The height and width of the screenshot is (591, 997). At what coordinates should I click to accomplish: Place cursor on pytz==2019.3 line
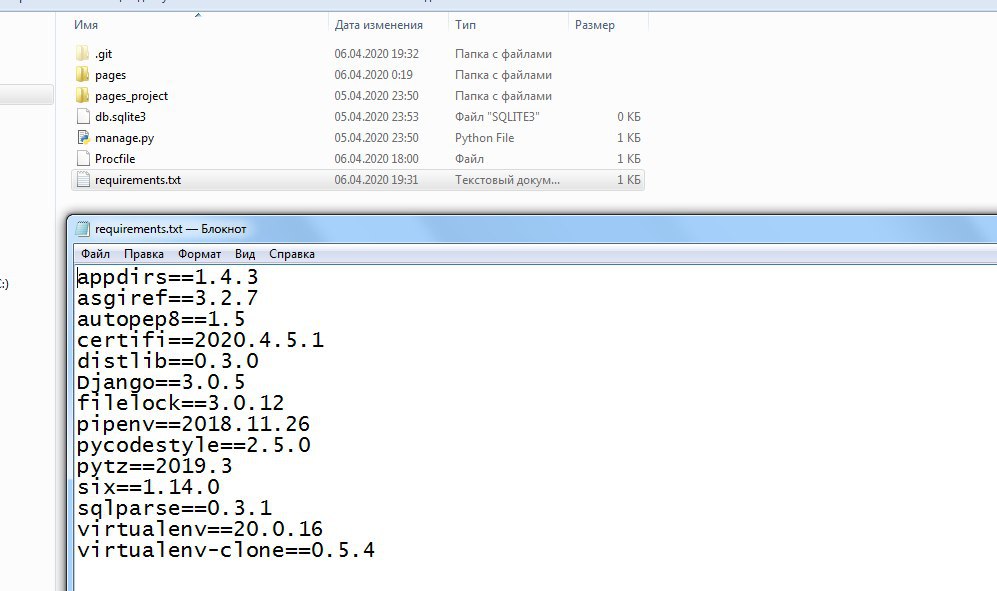coord(155,466)
